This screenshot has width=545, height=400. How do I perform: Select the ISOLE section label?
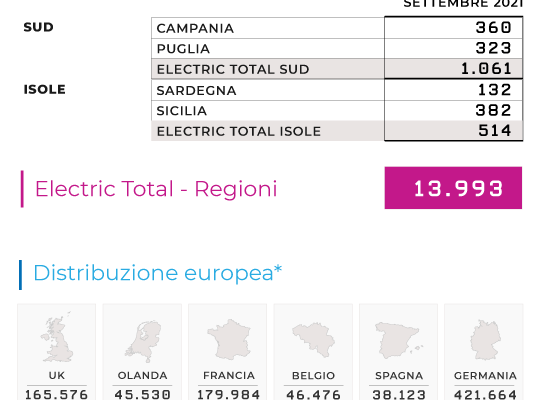tap(44, 90)
